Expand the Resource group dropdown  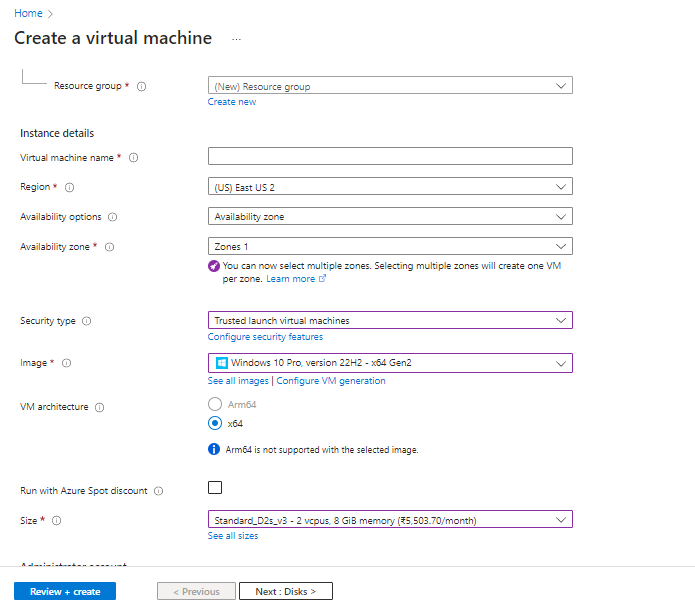(x=390, y=86)
